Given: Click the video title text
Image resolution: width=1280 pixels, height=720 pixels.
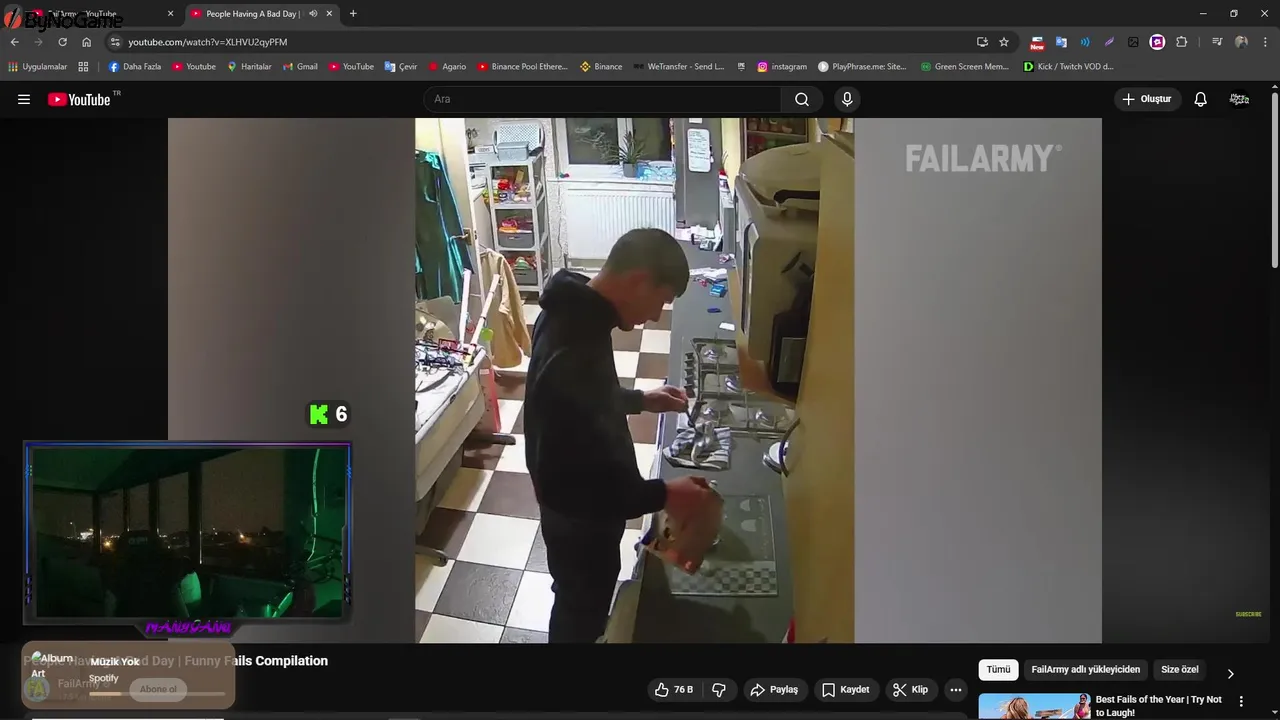Looking at the screenshot, I should tap(176, 661).
